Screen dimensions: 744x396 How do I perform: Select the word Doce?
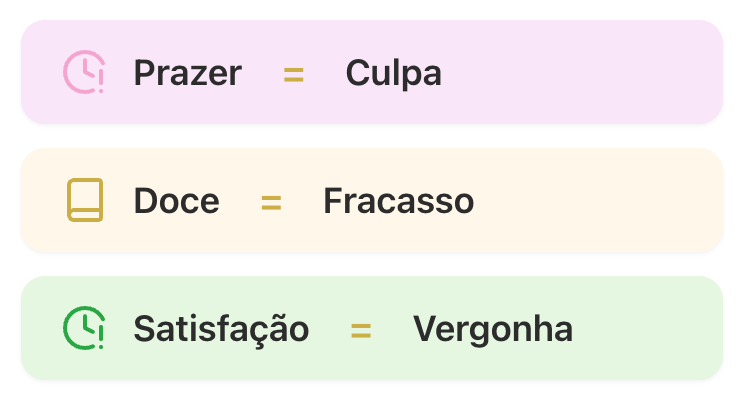pyautogui.click(x=177, y=201)
